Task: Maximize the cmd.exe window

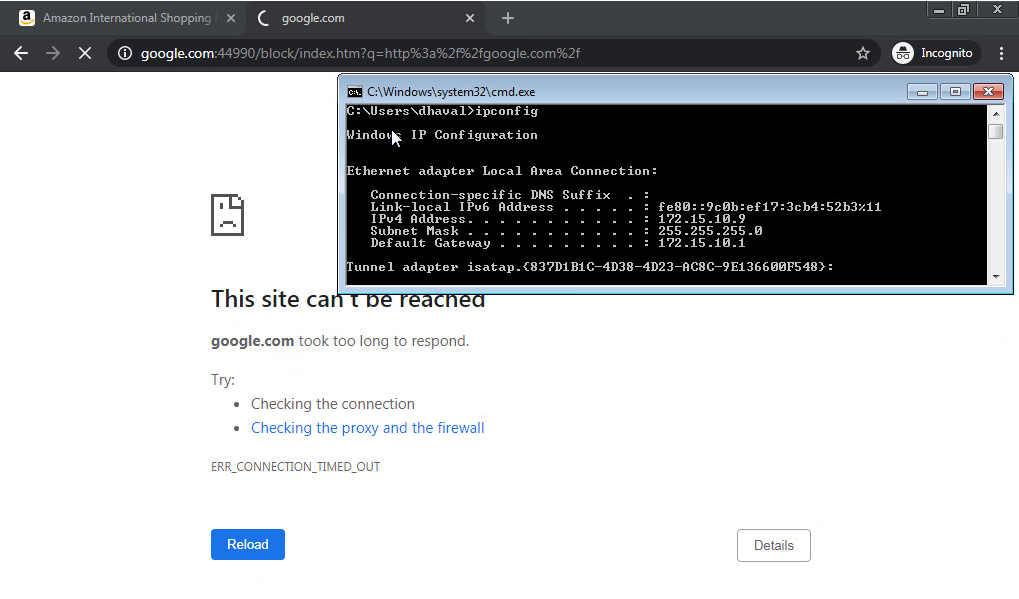Action: 955,92
